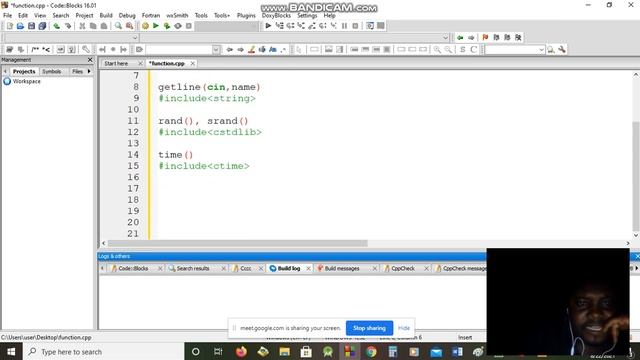
Task: Open the File menu
Action: [x=8, y=15]
